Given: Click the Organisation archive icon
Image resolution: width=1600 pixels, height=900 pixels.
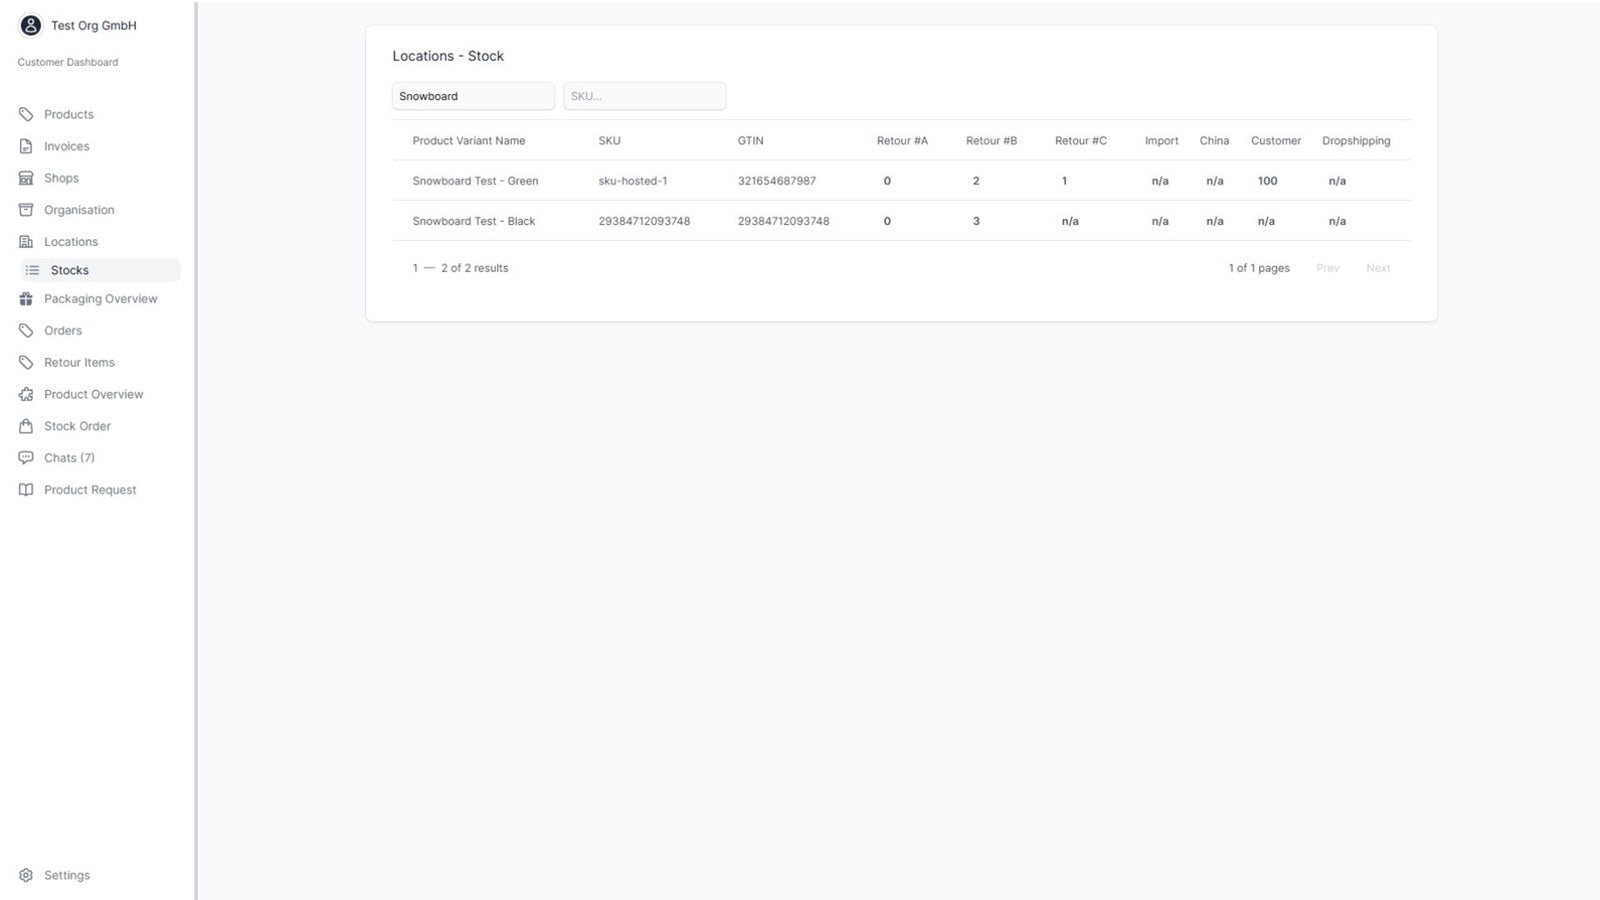Looking at the screenshot, I should click(26, 210).
